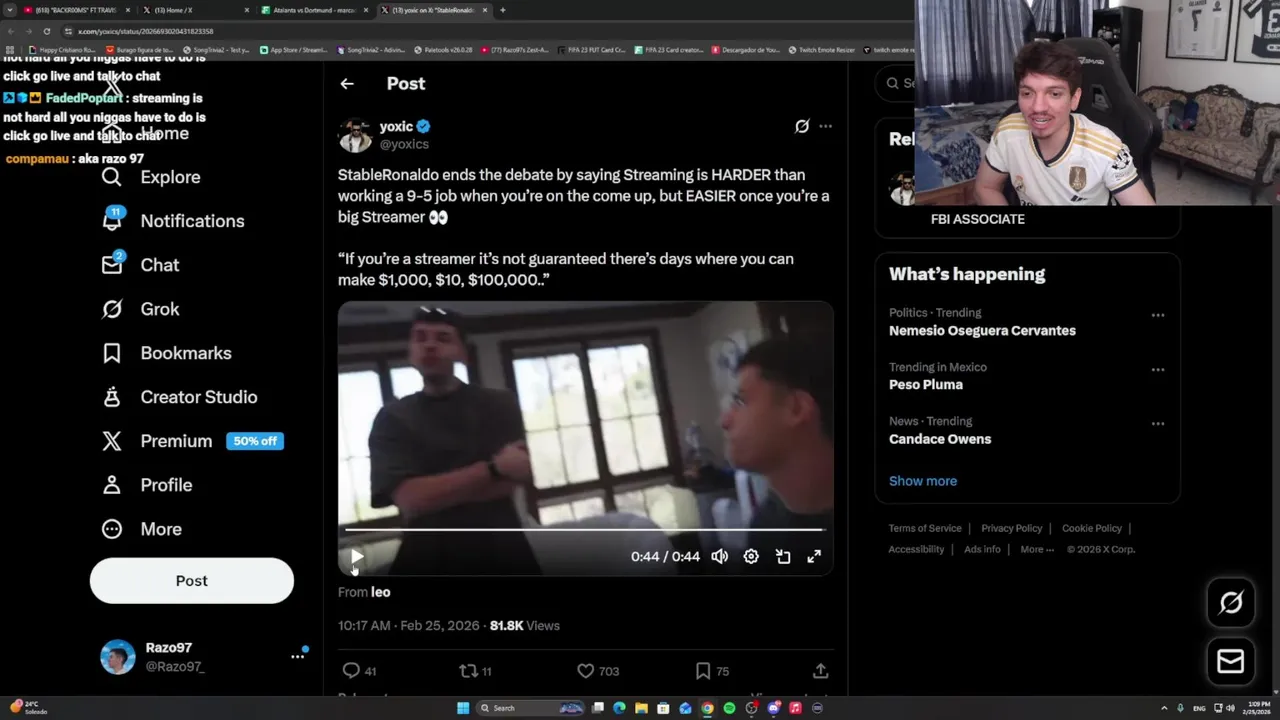Open Discord from the taskbar
The height and width of the screenshot is (720, 1280).
point(773,708)
